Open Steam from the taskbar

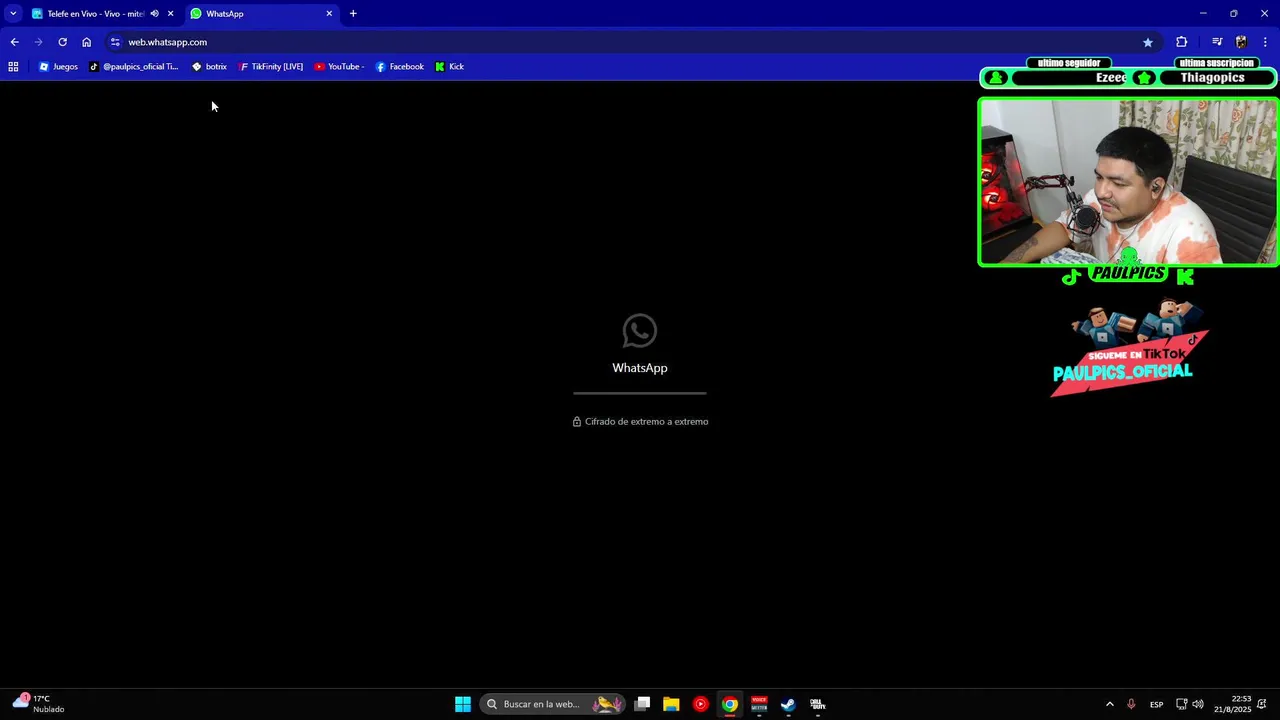click(x=788, y=704)
